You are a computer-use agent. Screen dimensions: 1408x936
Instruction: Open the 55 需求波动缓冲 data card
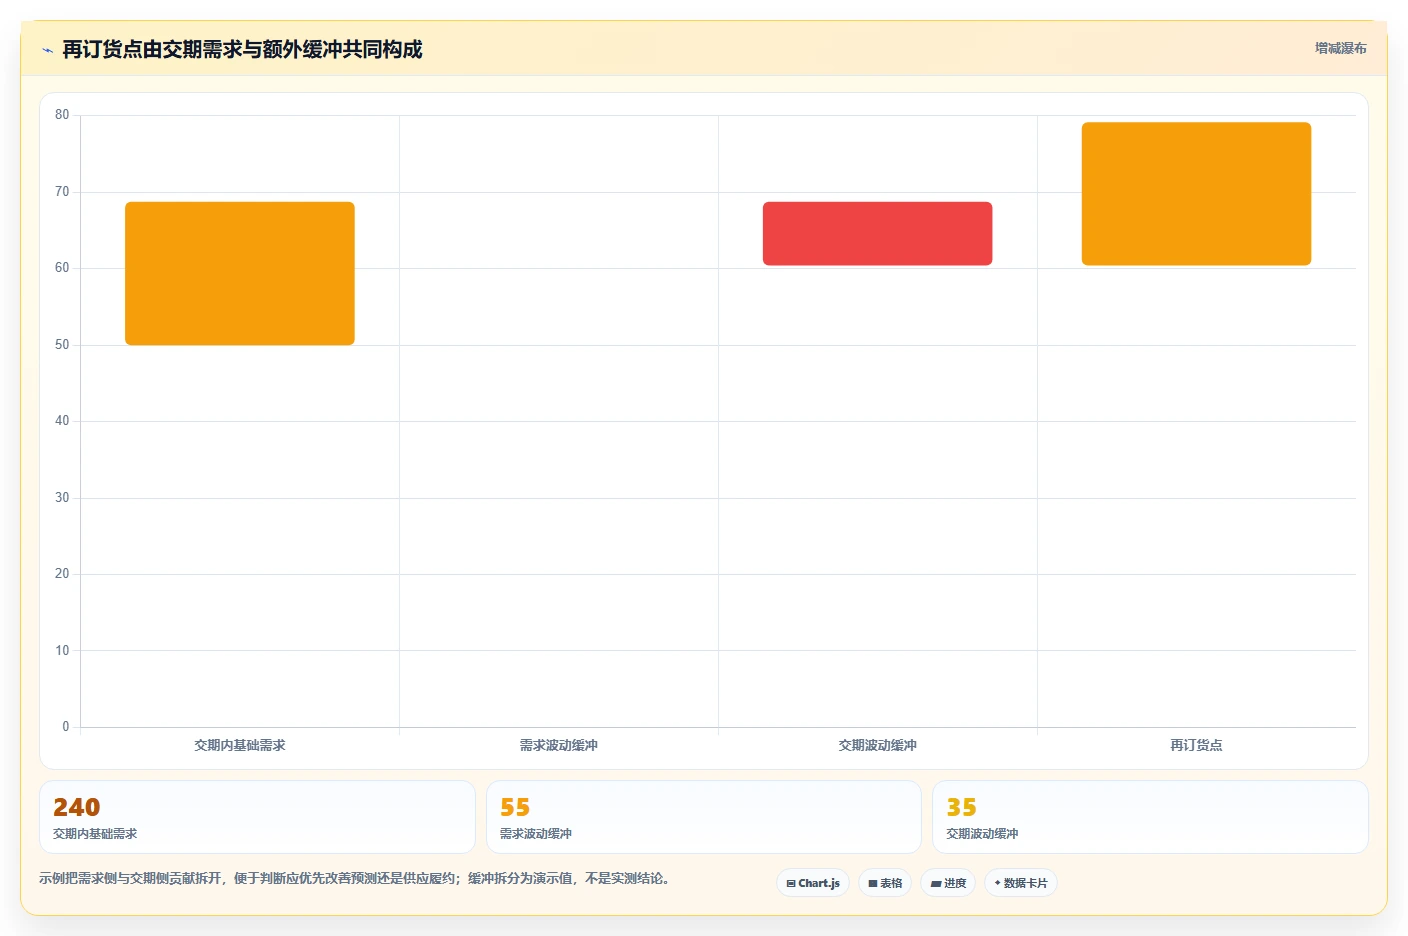pyautogui.click(x=703, y=817)
